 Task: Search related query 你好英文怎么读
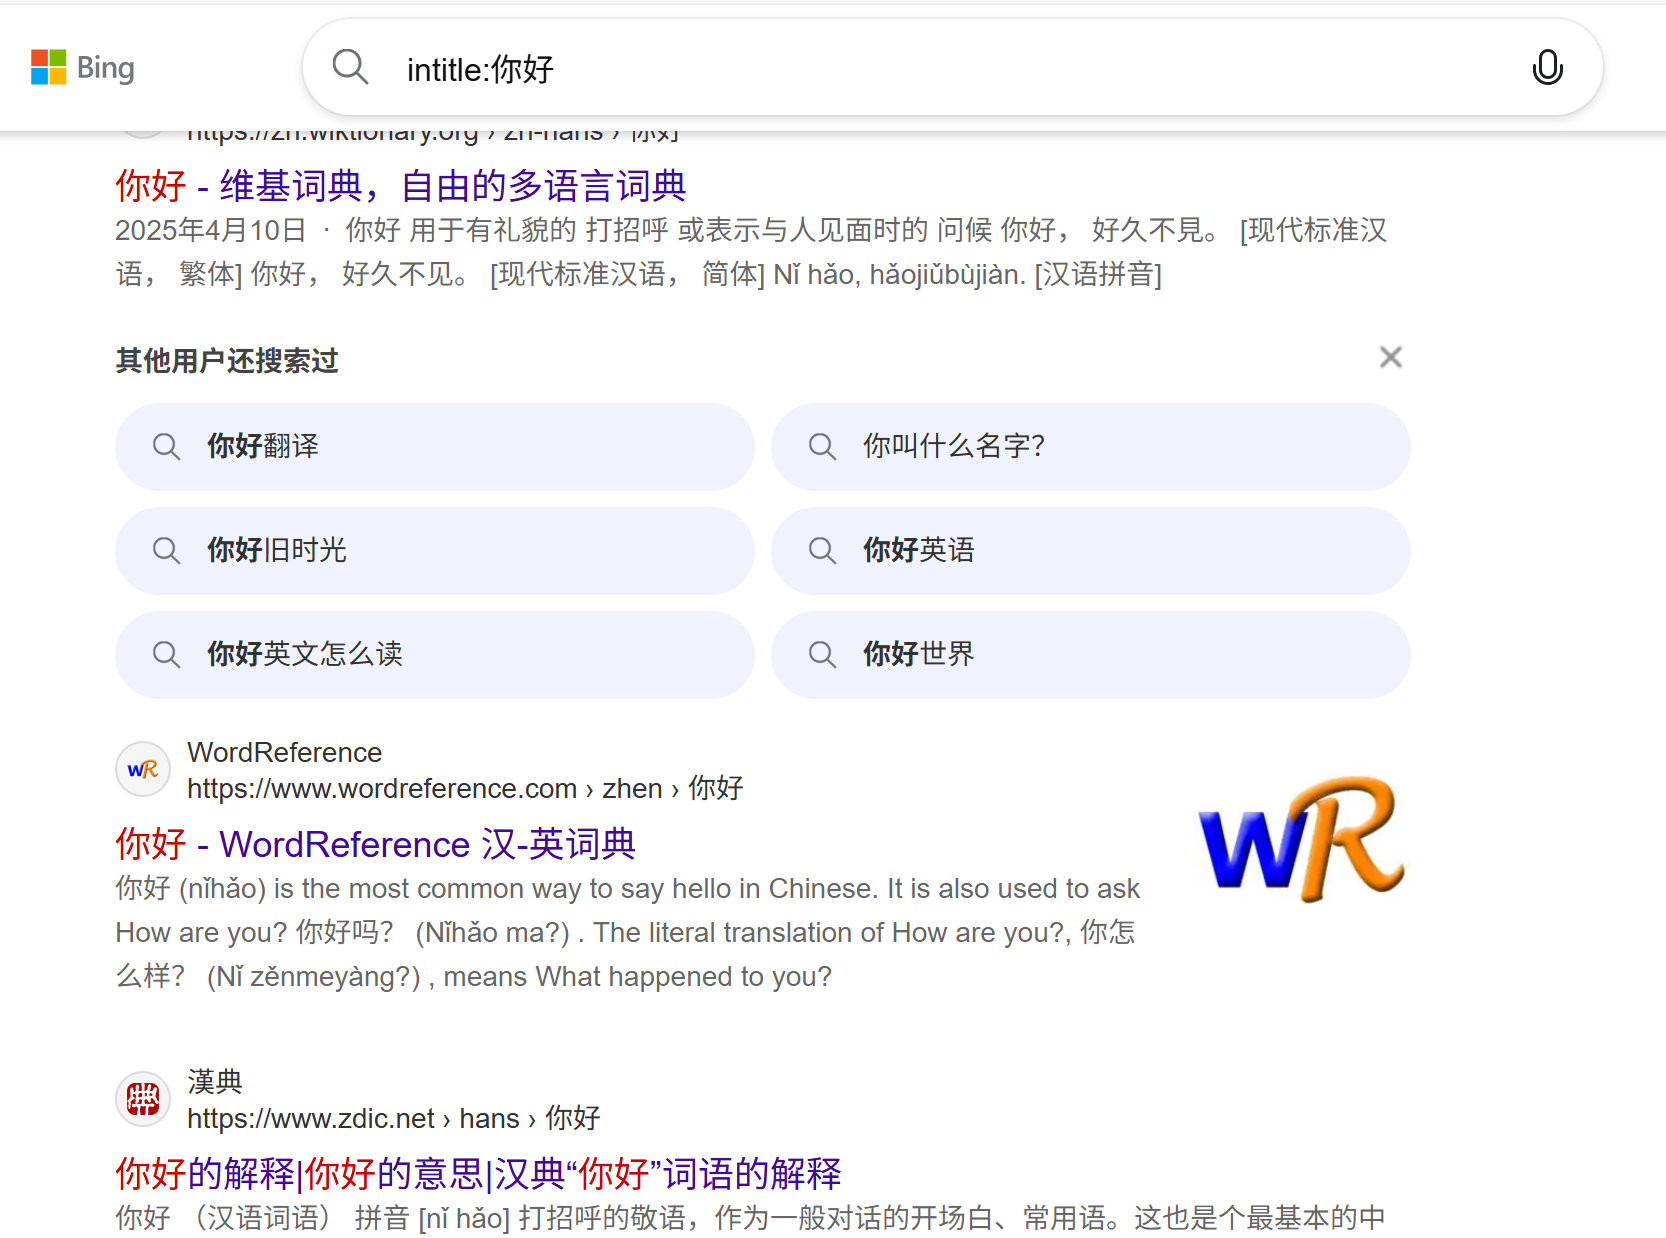435,654
